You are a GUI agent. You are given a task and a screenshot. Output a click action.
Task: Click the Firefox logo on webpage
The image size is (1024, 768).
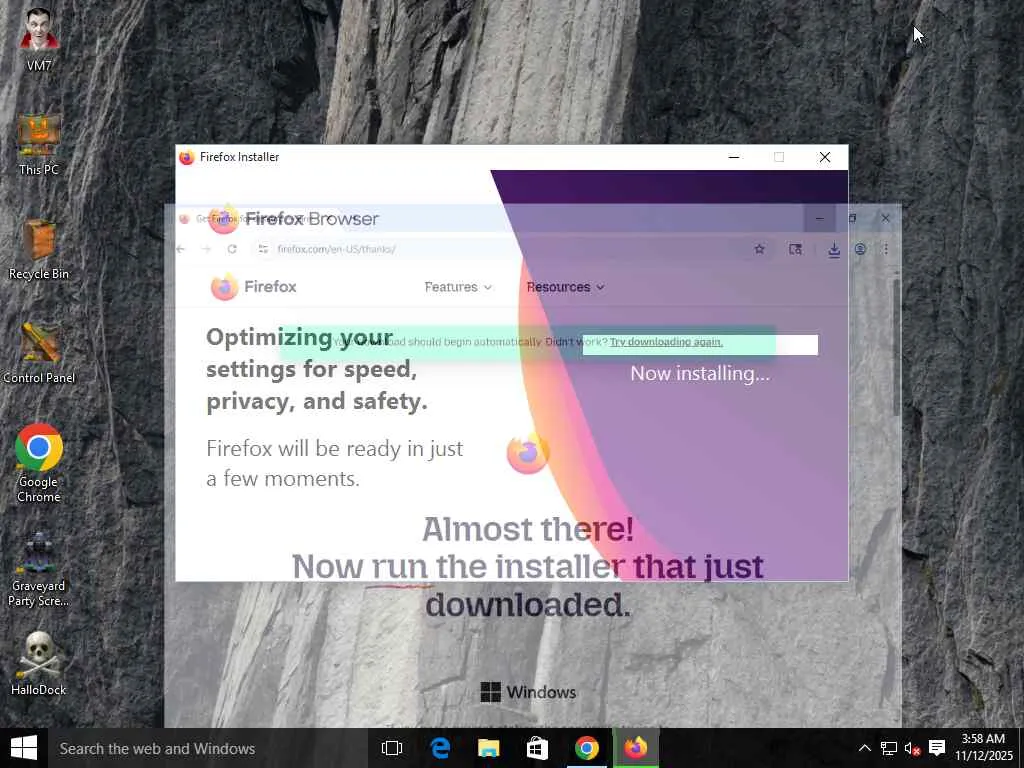tap(254, 287)
